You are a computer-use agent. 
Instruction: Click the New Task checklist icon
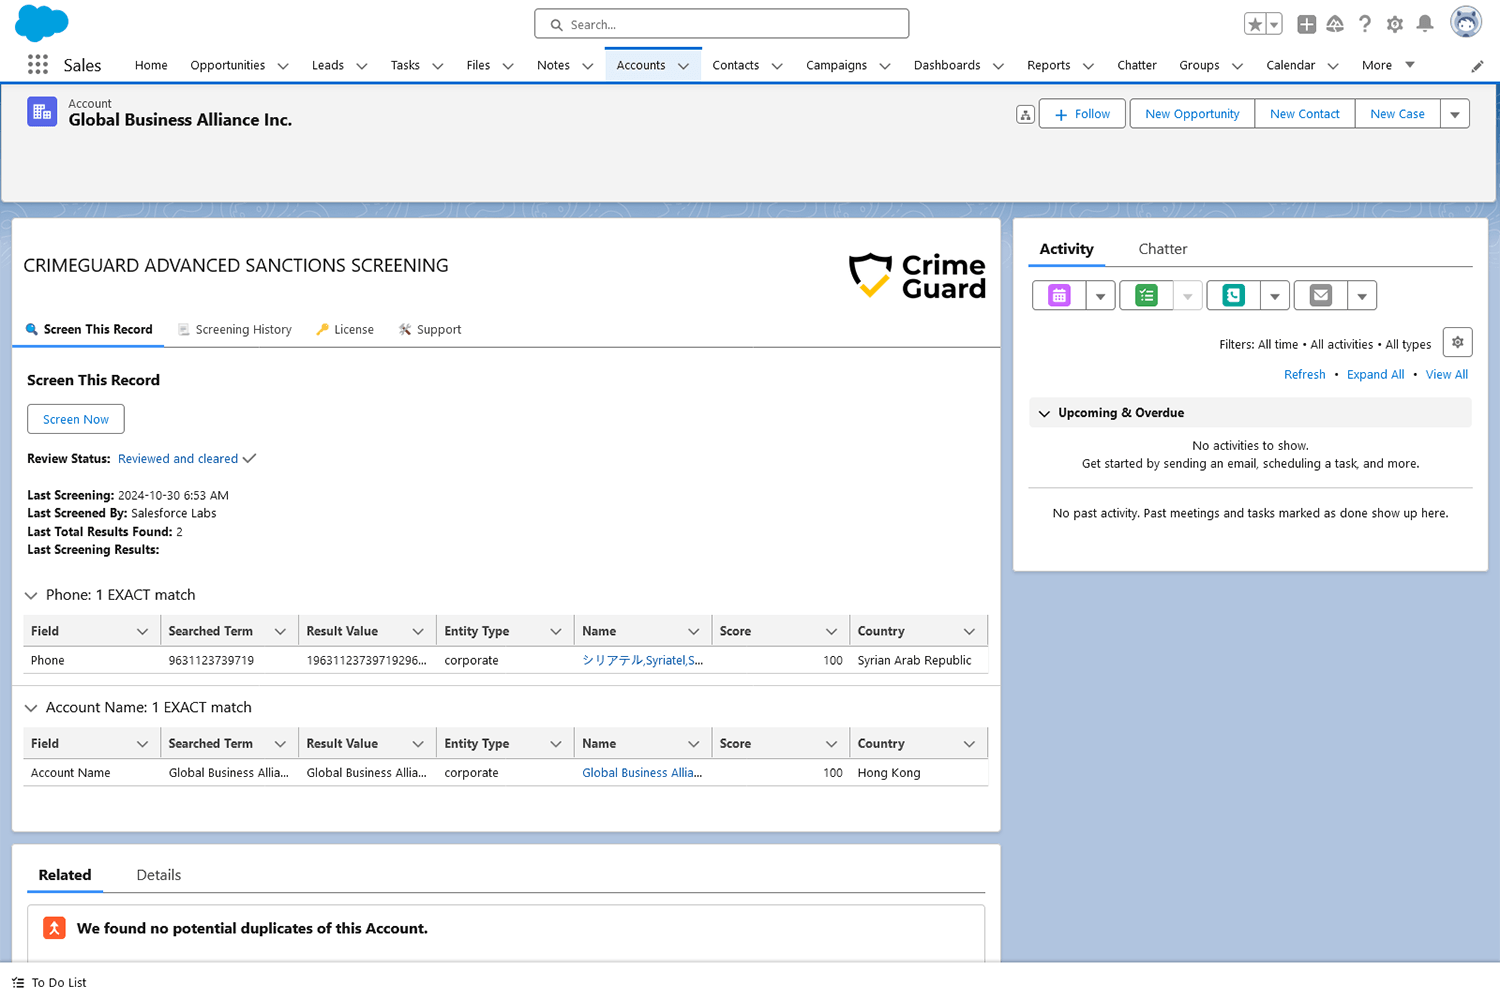click(1146, 295)
